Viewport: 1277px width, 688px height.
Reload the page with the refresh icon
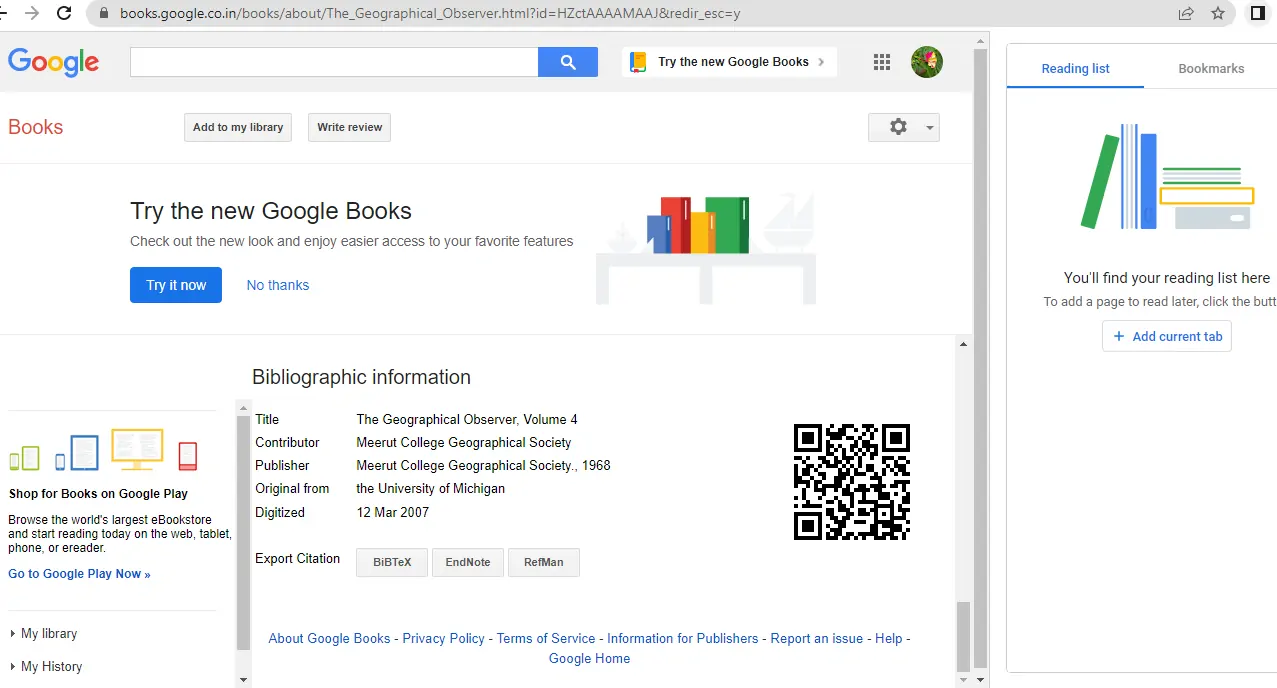(64, 14)
